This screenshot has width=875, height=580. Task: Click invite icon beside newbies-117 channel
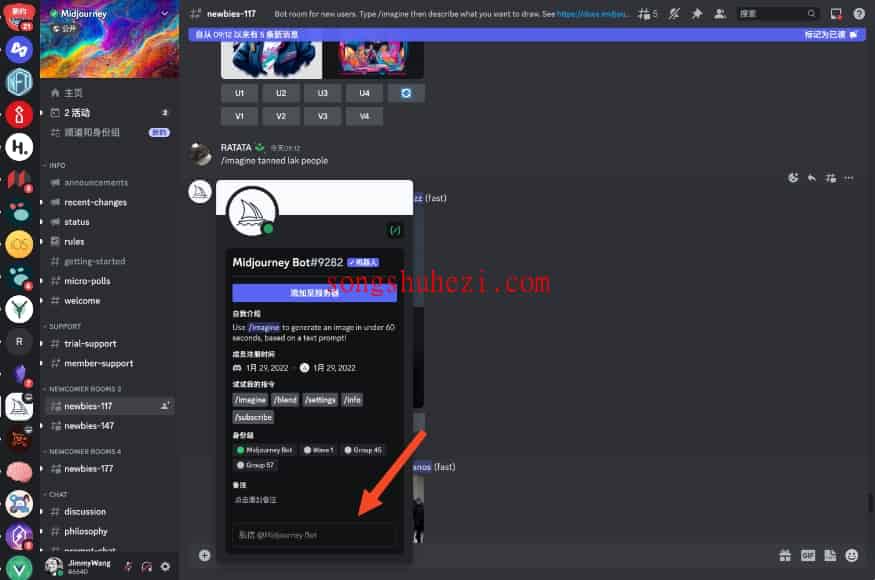point(165,406)
